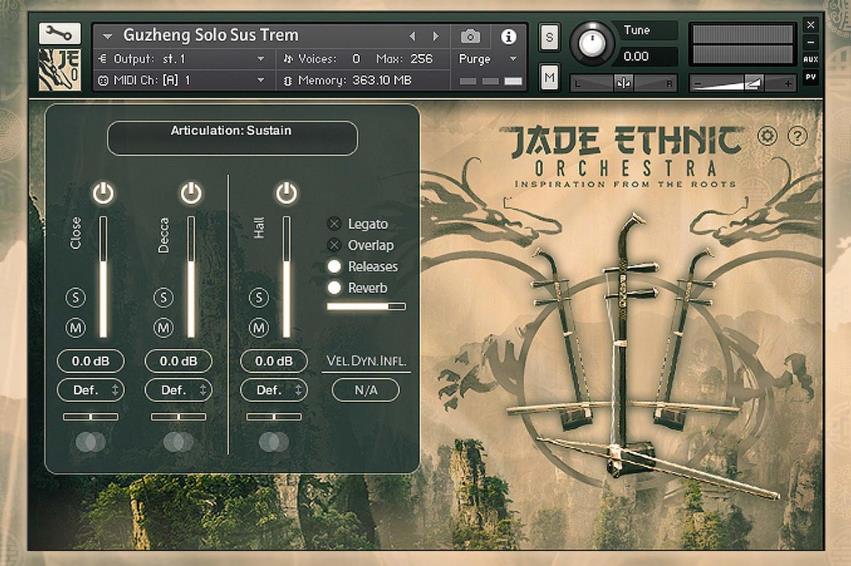The image size is (851, 566).
Task: Toggle the Reverb option
Action: (334, 288)
